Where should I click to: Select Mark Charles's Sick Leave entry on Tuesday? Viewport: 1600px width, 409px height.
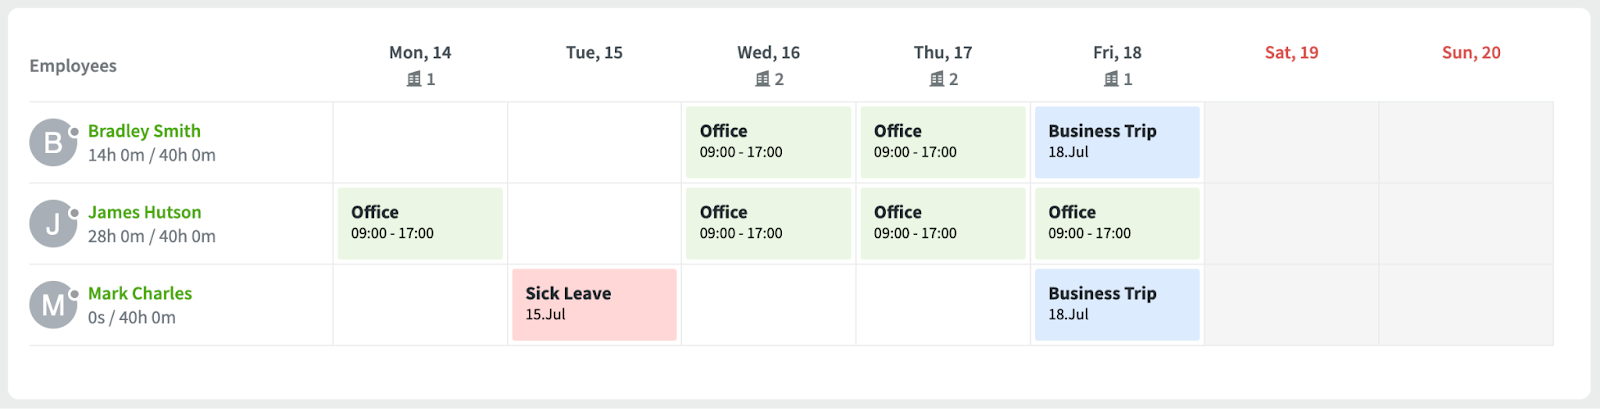coord(594,304)
